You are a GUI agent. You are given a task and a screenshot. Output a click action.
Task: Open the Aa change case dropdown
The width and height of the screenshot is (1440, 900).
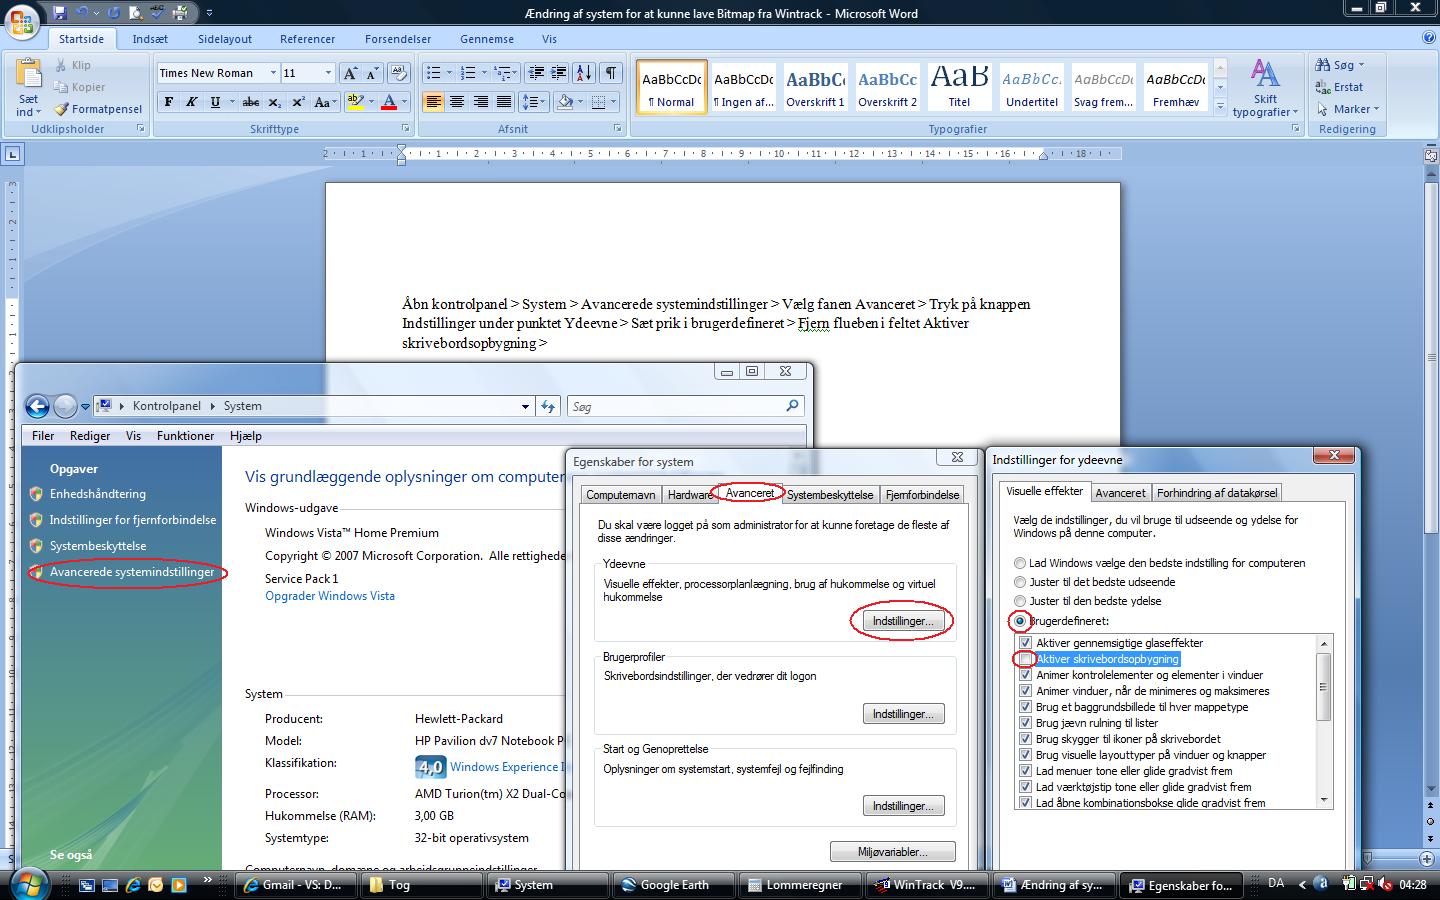pyautogui.click(x=323, y=102)
